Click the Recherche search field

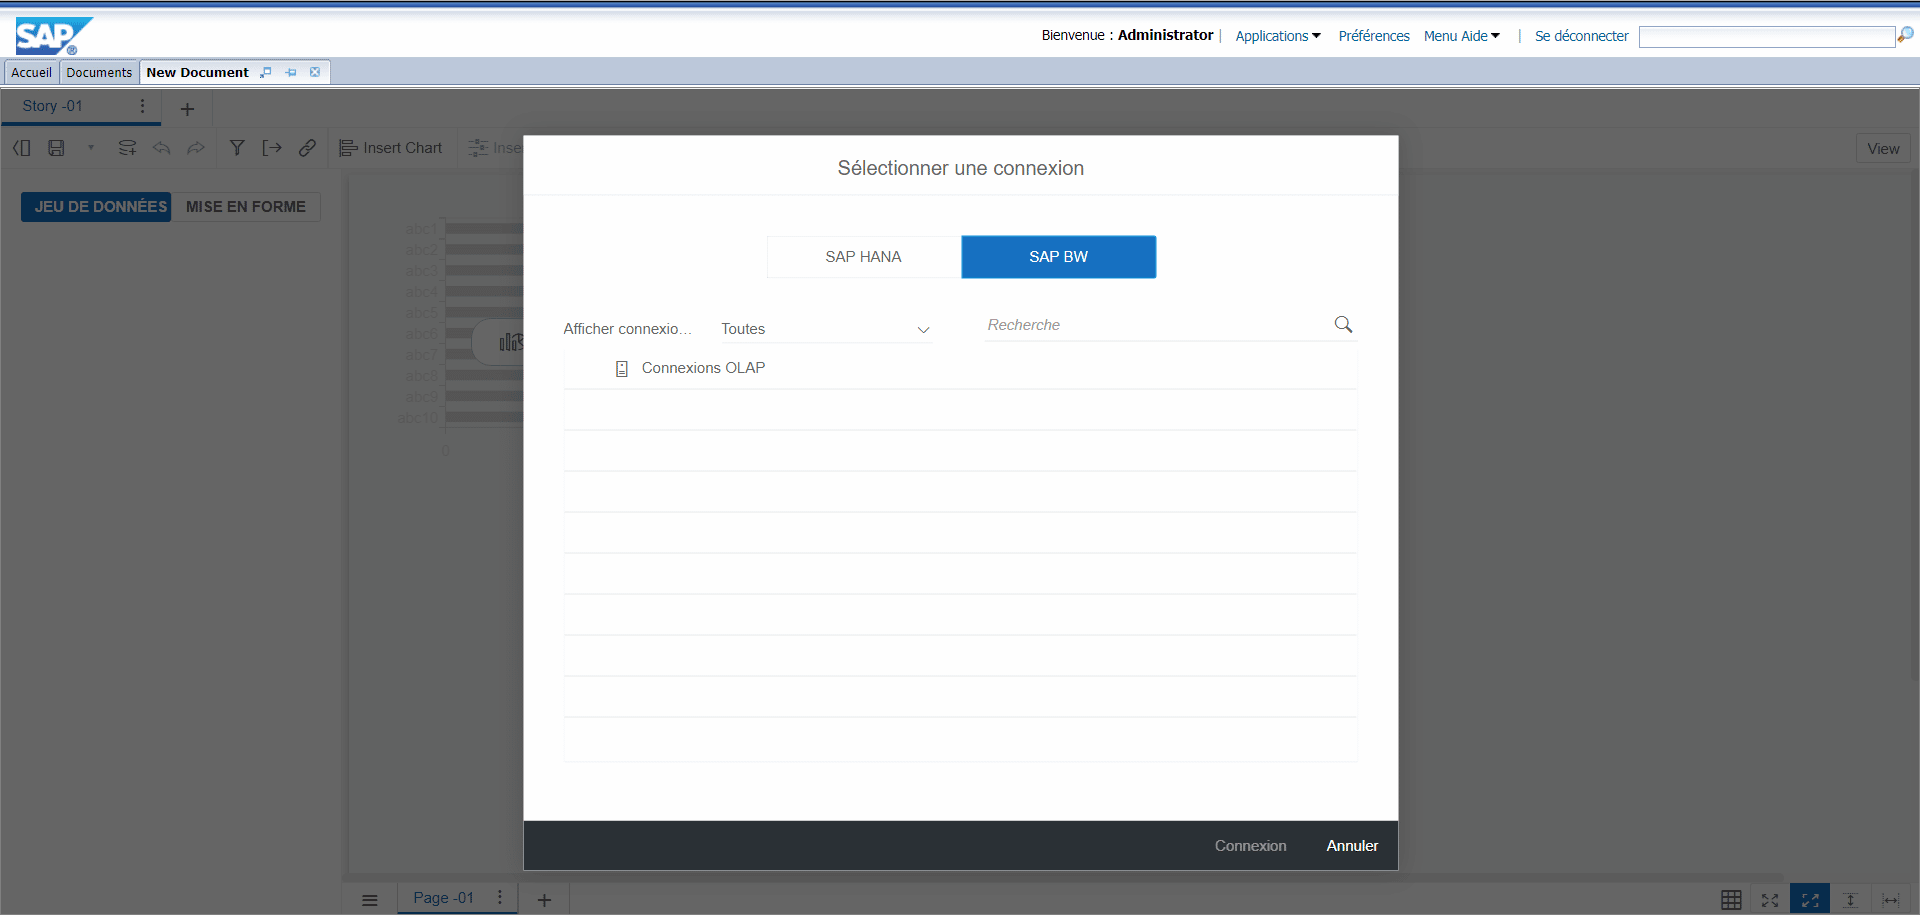point(1158,325)
